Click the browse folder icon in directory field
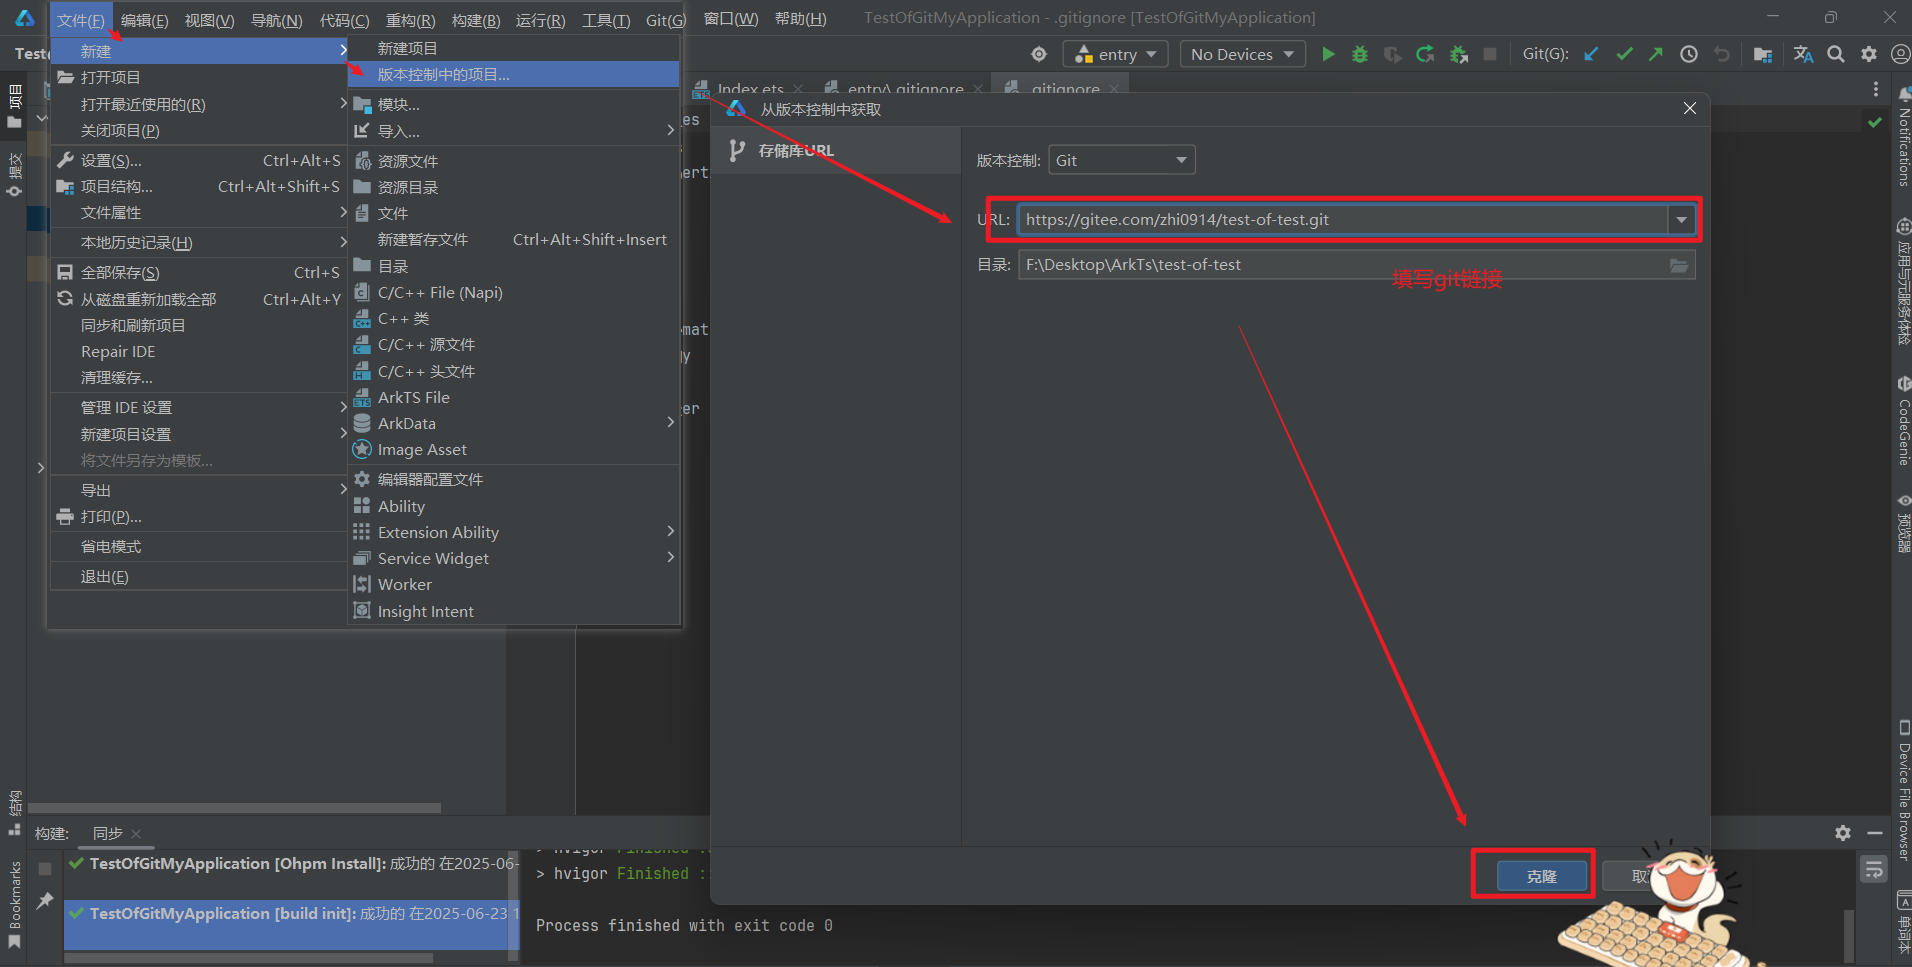1912x967 pixels. [1679, 265]
